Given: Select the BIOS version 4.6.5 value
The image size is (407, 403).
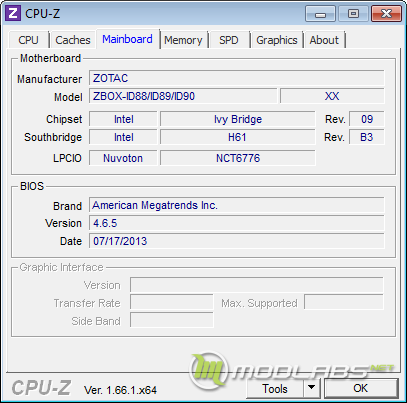Looking at the screenshot, I should pos(237,223).
